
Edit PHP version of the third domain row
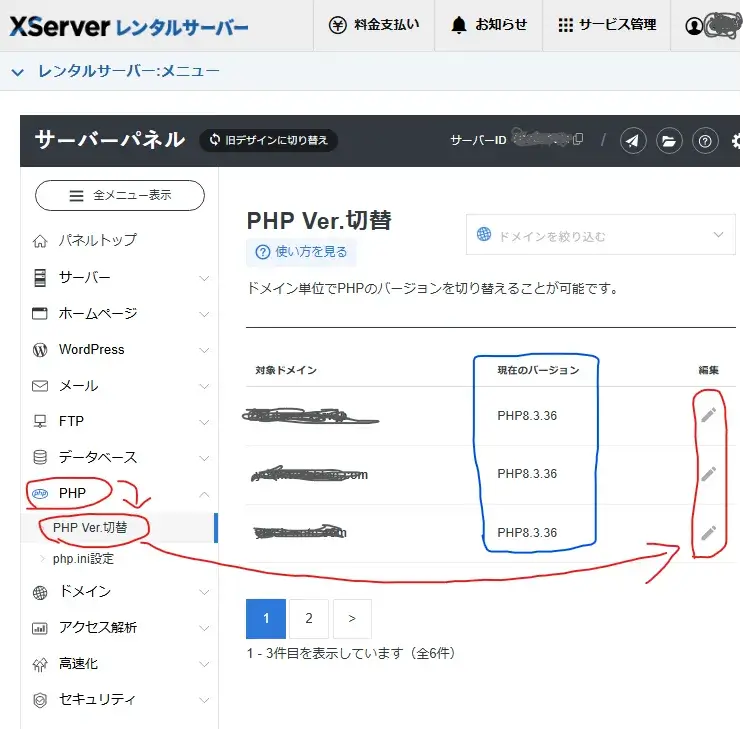click(708, 533)
